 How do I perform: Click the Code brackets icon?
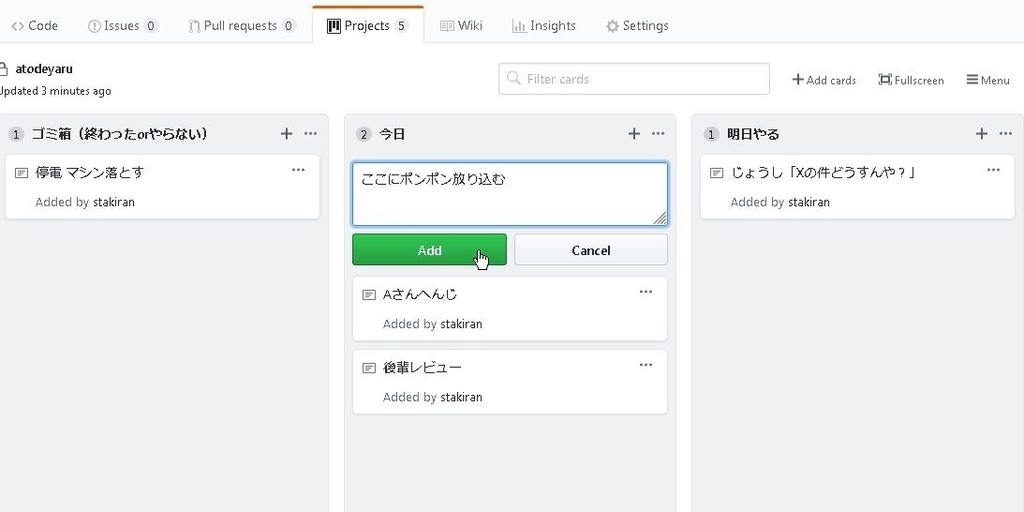click(18, 26)
